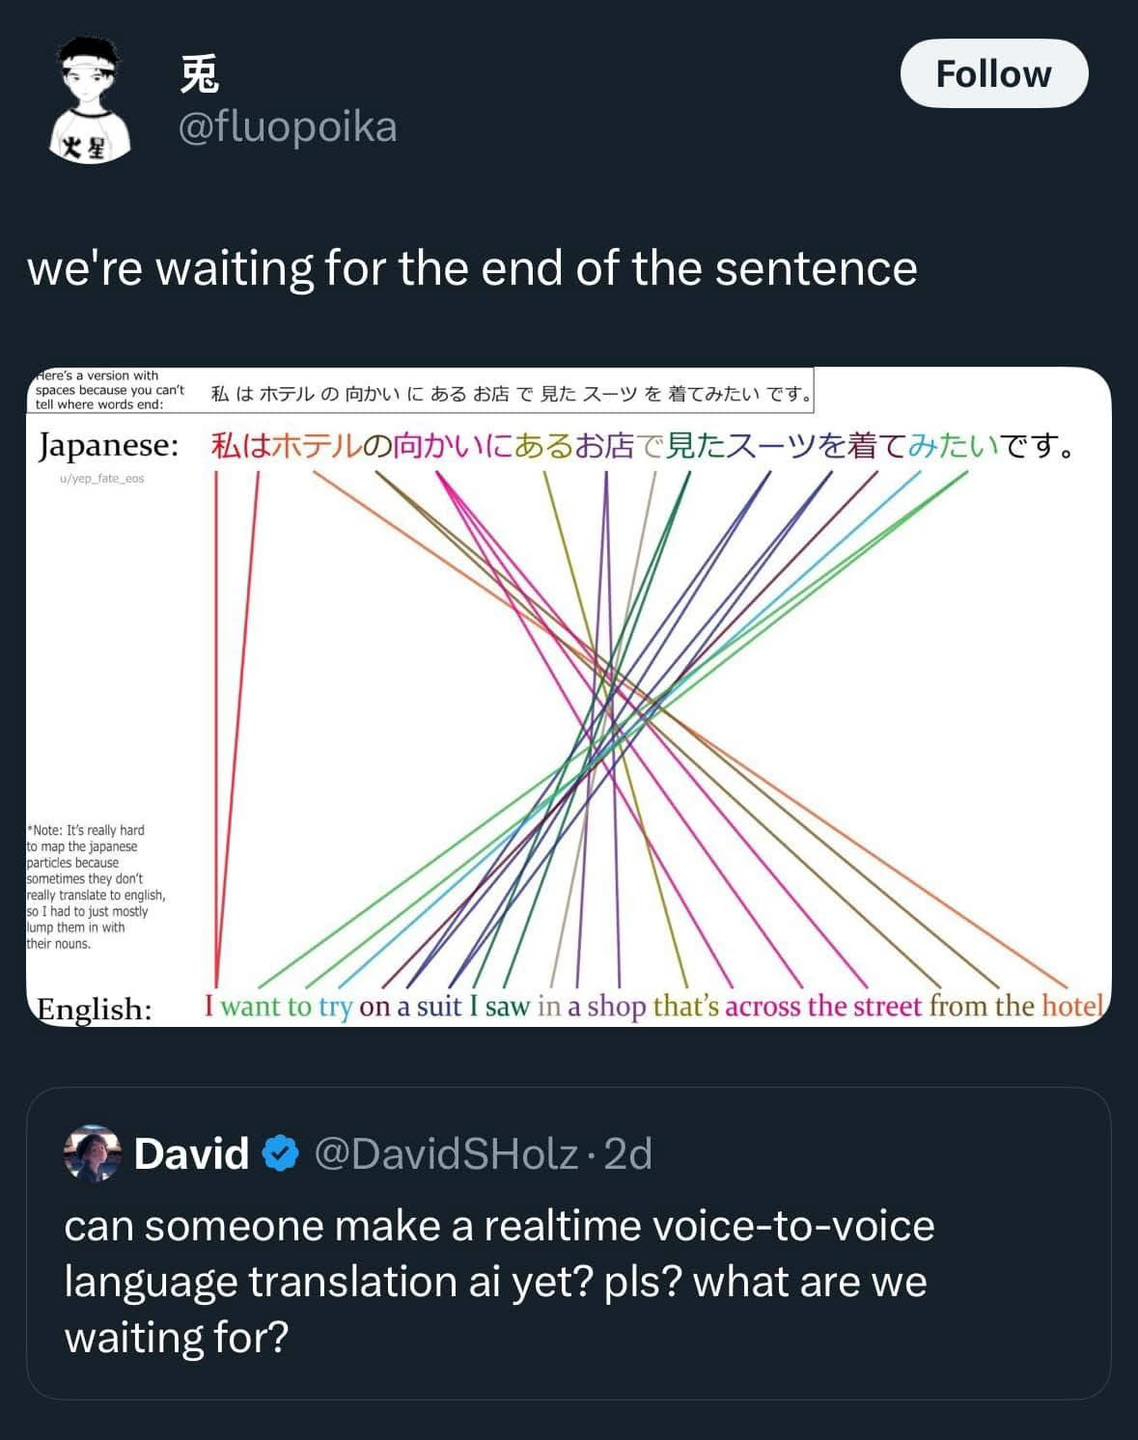
Task: Click the blue verified badge next to David
Action: point(281,1153)
